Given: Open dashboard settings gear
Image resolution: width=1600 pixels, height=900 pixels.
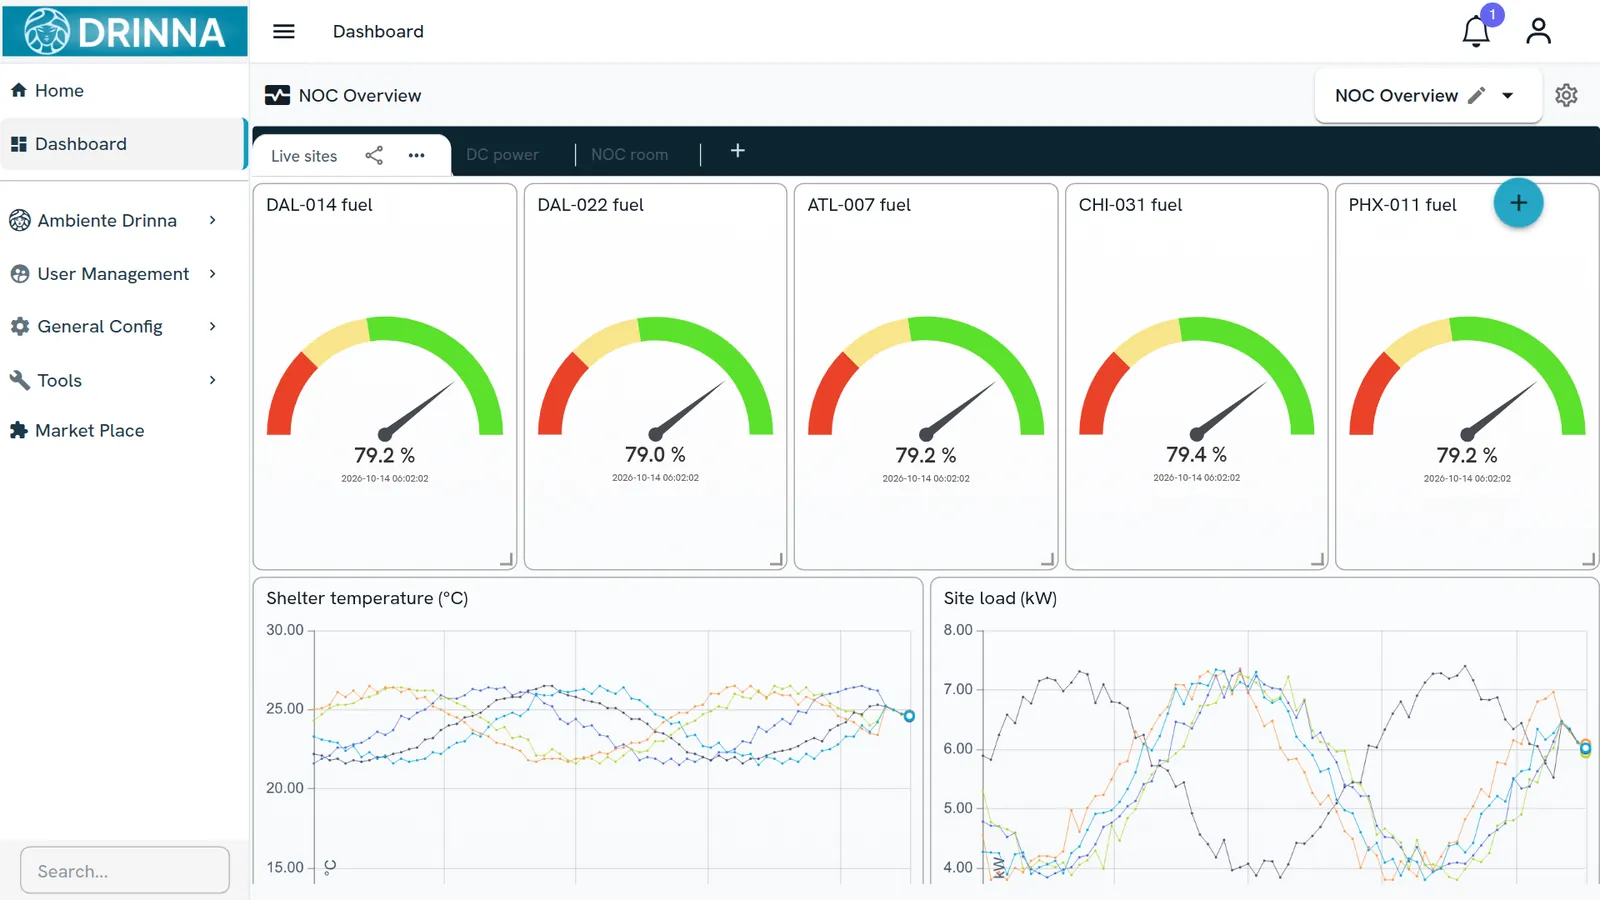Looking at the screenshot, I should [1566, 95].
